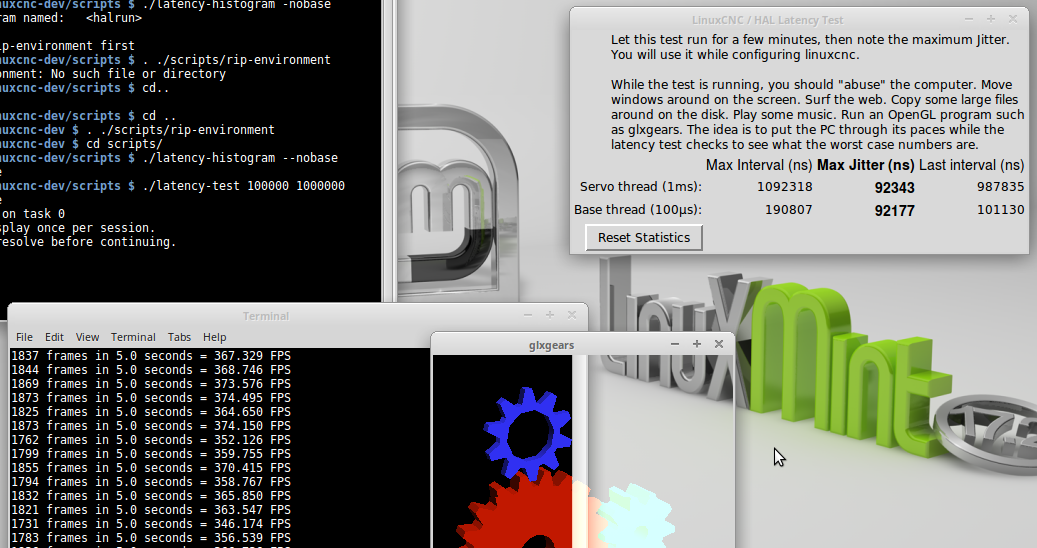Click the line showing 367.329 FPS
This screenshot has width=1037, height=548.
tap(151, 356)
